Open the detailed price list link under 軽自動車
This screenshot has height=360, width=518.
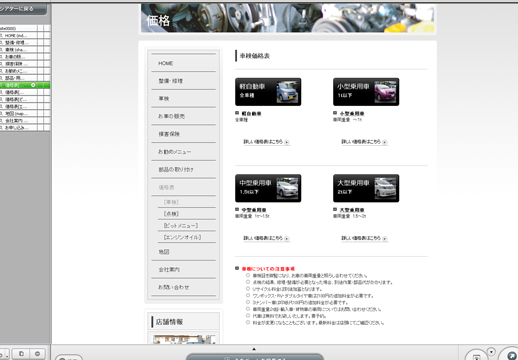pyautogui.click(x=266, y=142)
